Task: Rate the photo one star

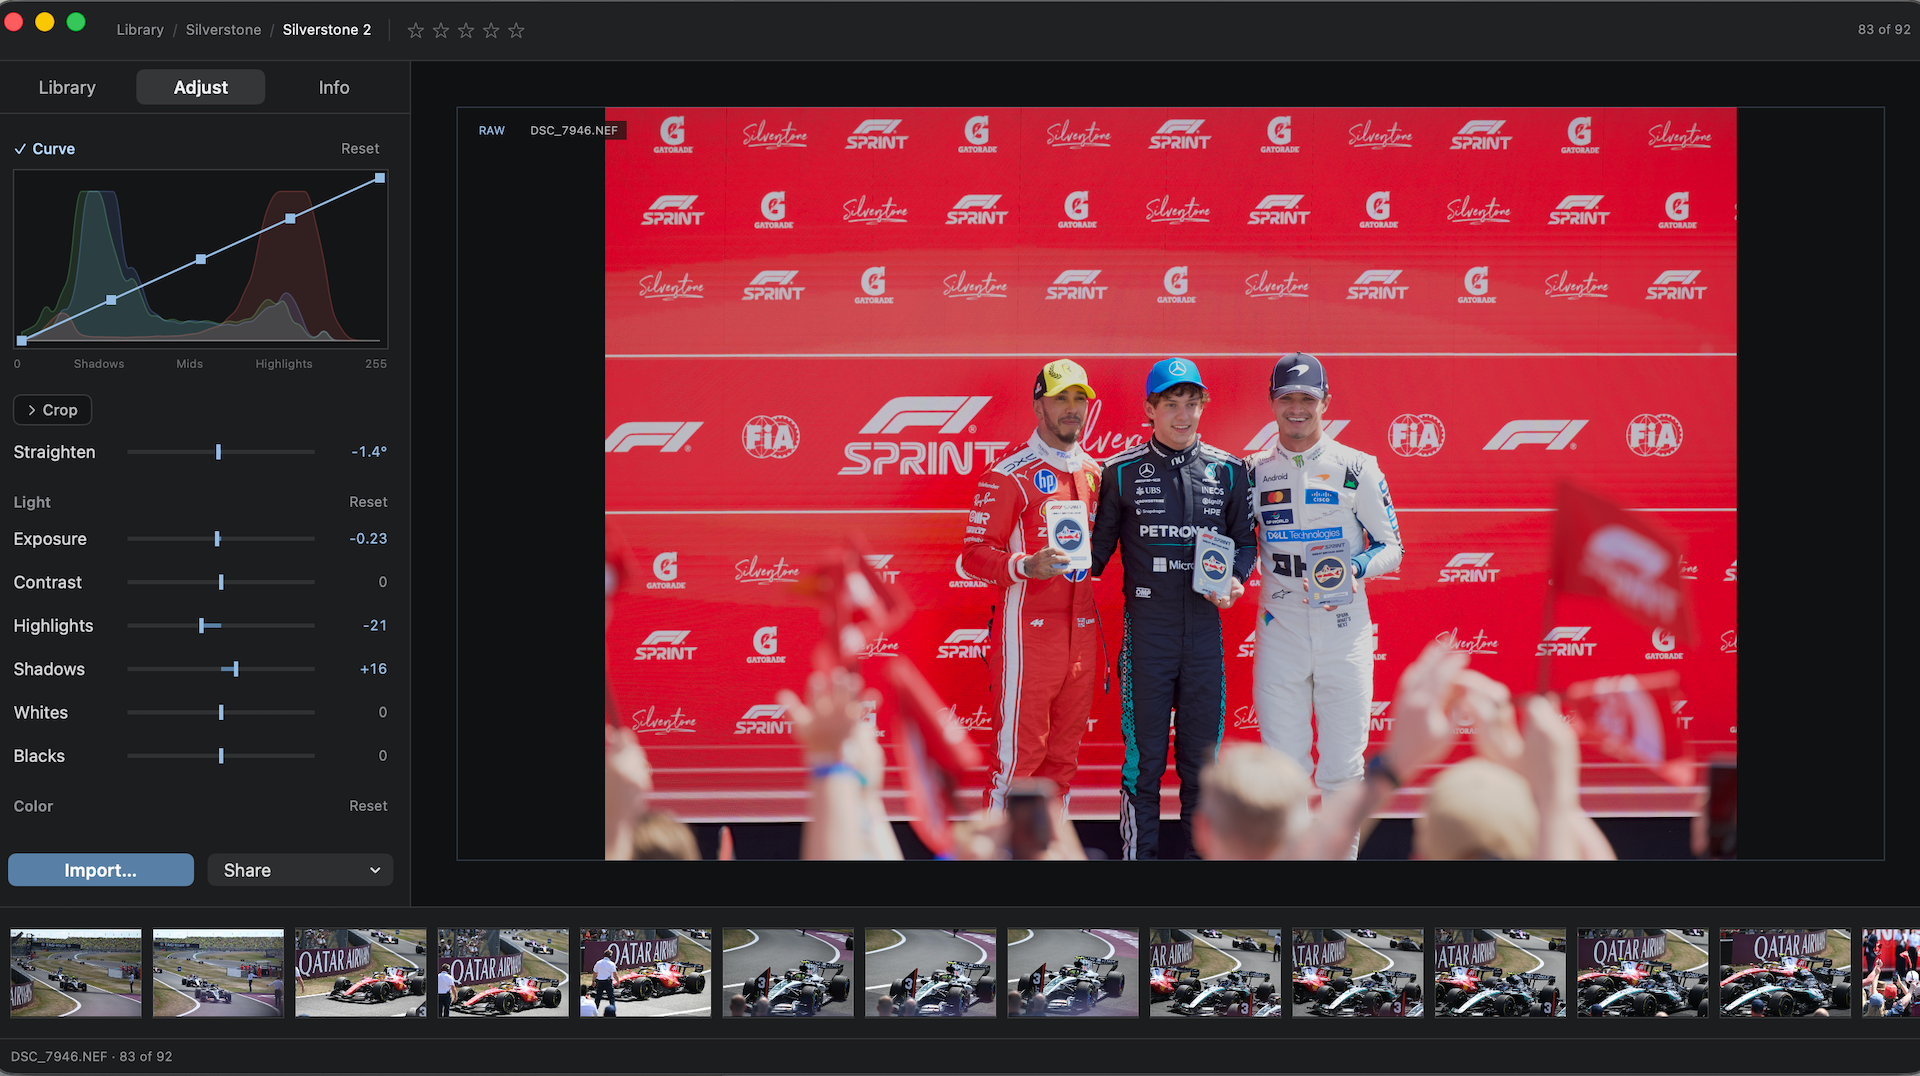Action: [x=416, y=30]
